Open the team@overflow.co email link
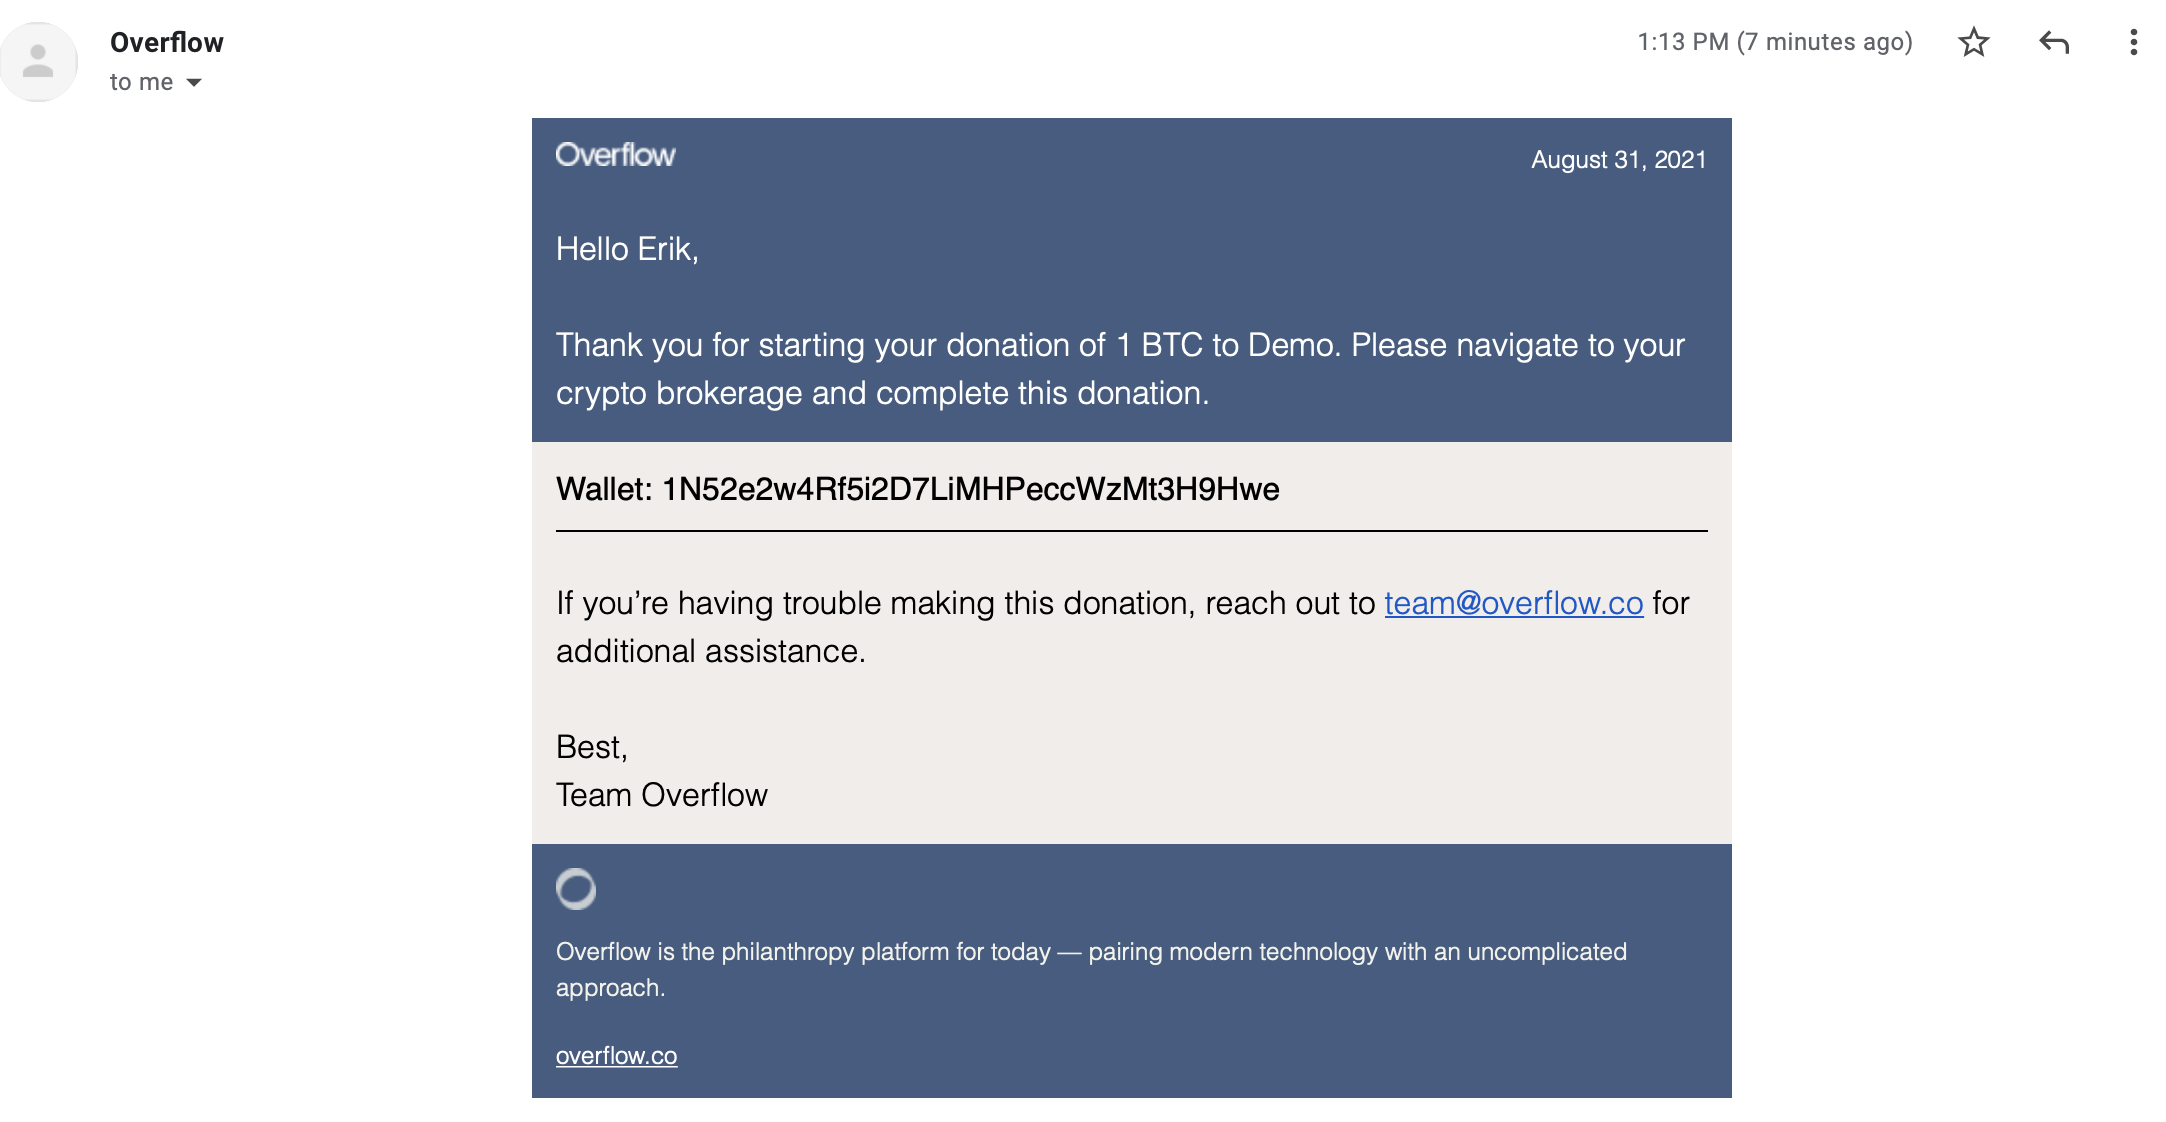Screen dimensions: 2166x1122 point(1513,603)
